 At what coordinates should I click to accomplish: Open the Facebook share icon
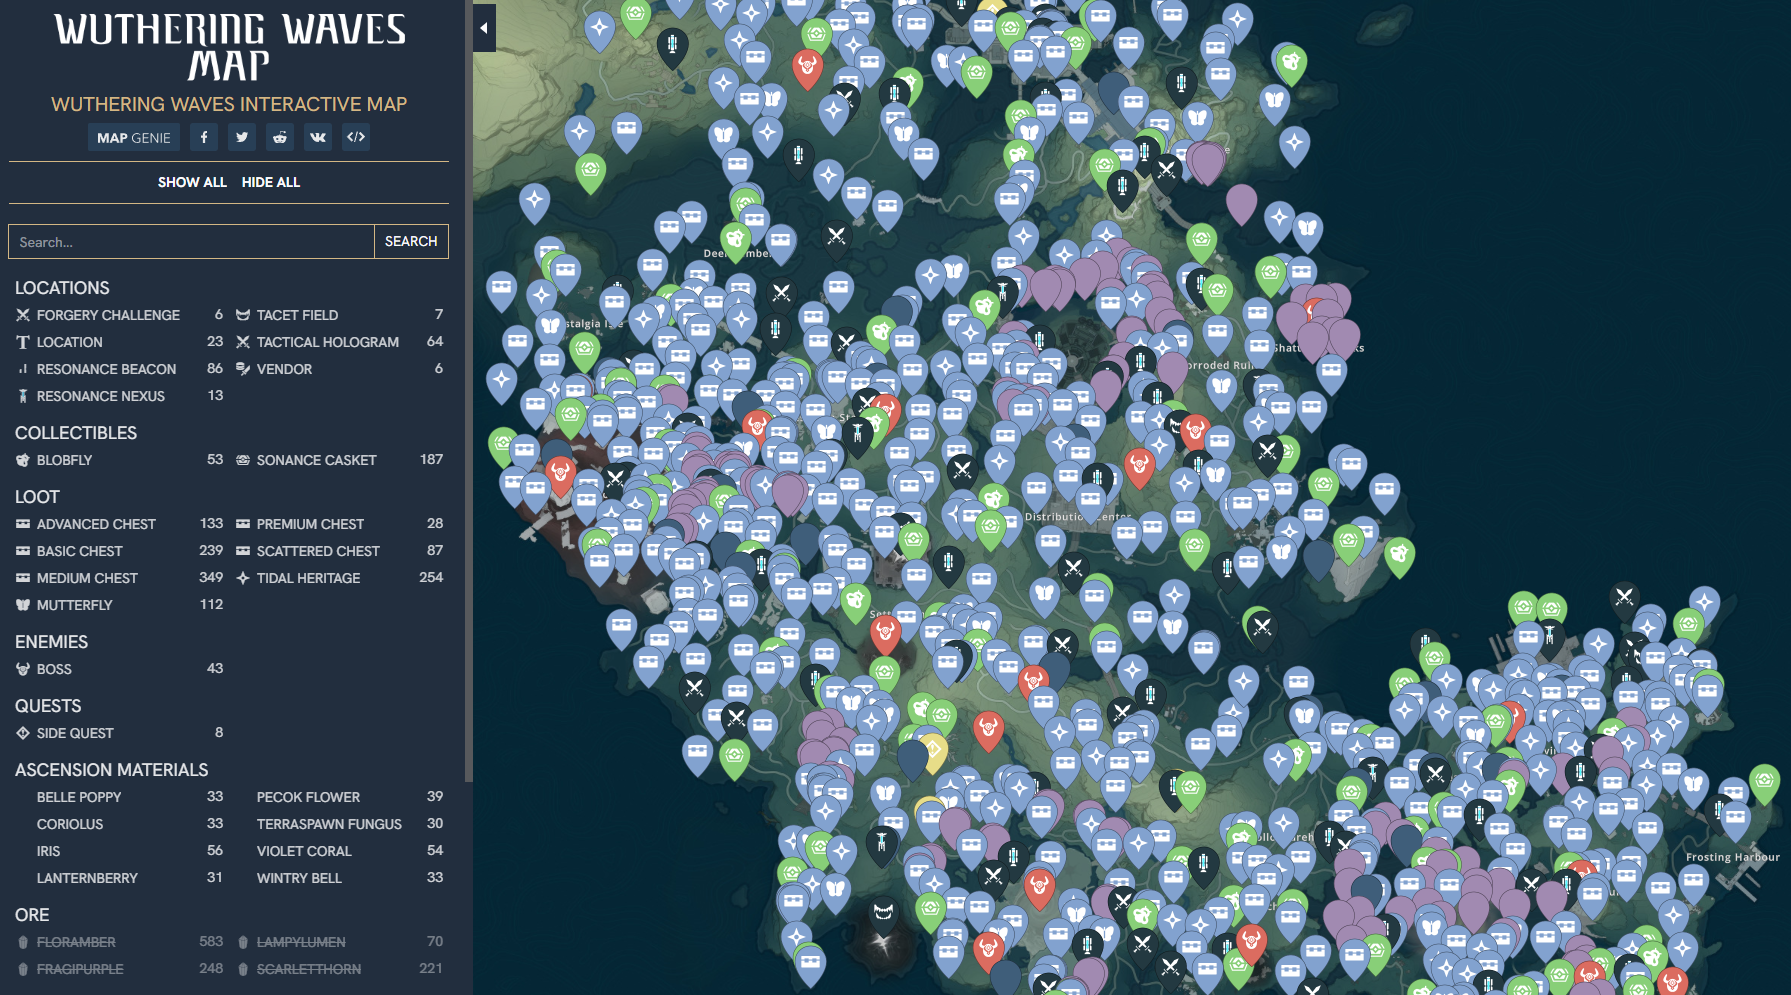coord(204,137)
